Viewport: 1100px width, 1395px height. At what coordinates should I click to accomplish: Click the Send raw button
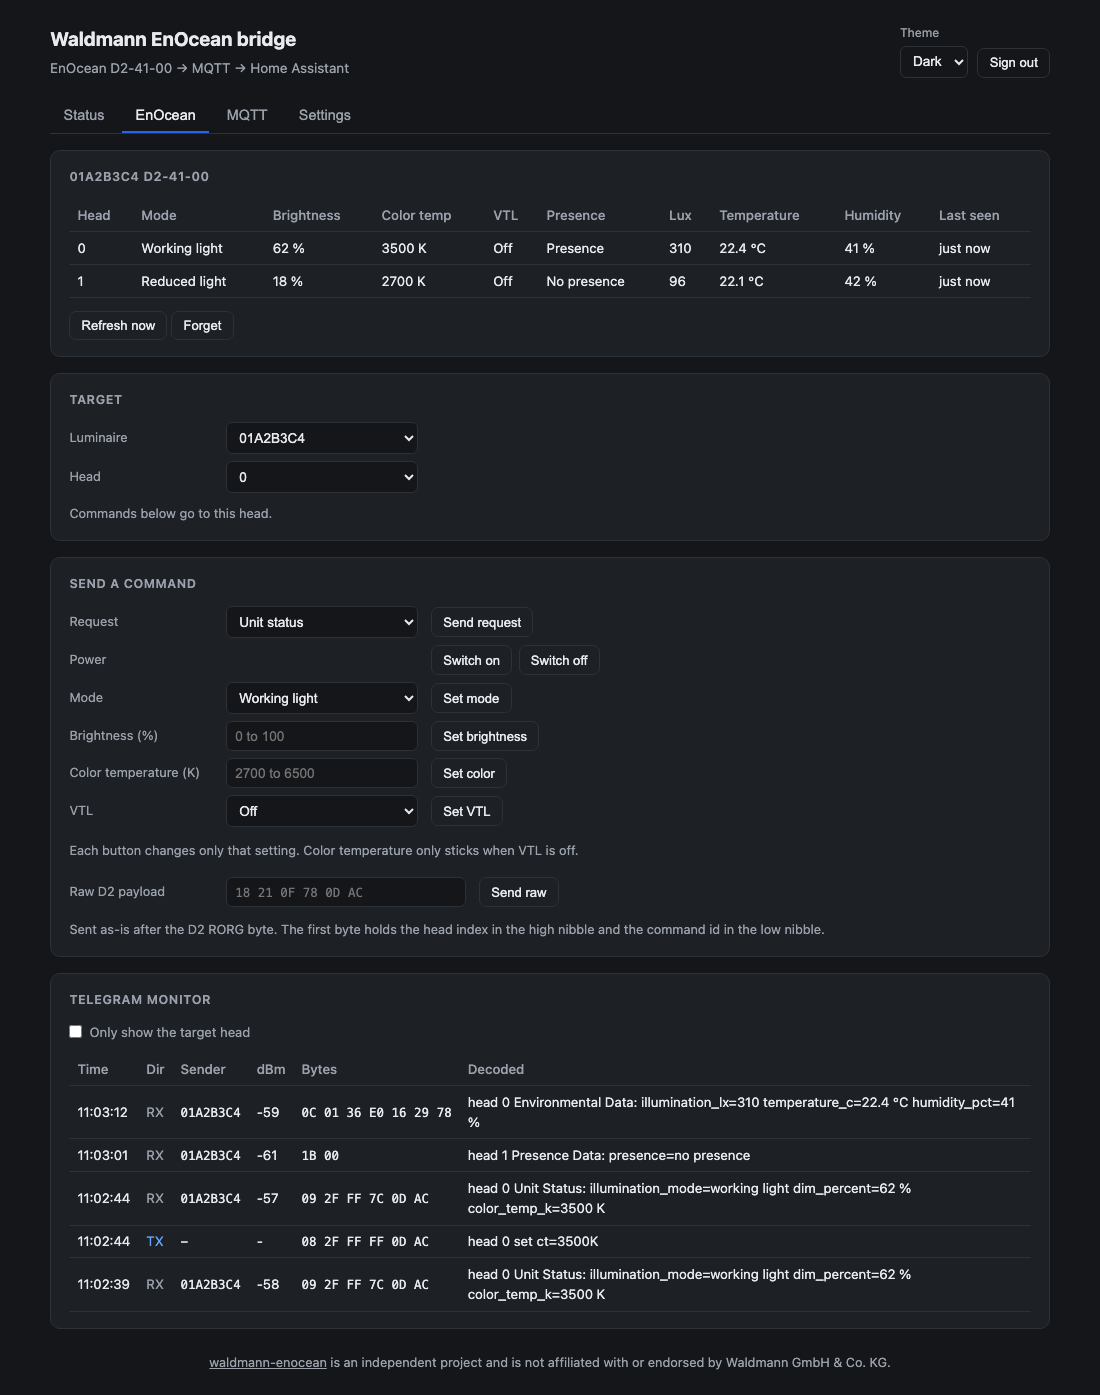coord(519,892)
